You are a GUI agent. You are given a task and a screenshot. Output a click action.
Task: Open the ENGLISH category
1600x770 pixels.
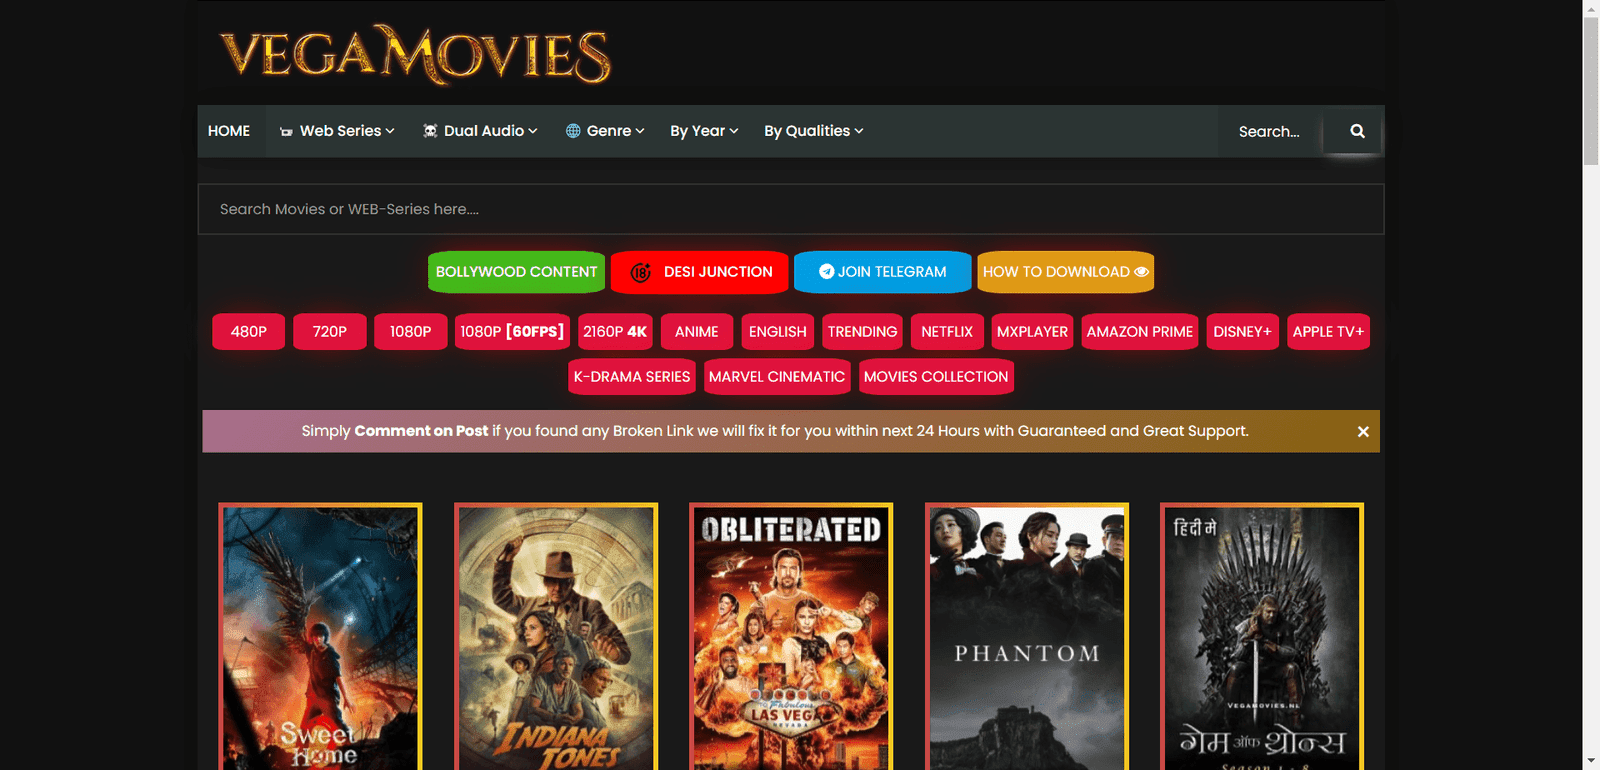point(777,332)
